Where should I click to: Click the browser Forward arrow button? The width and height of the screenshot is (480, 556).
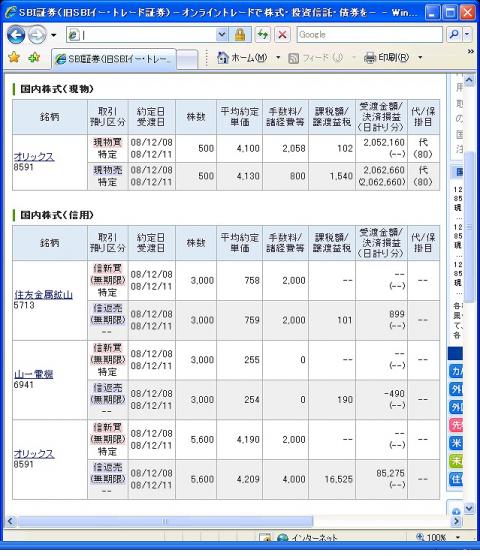pyautogui.click(x=37, y=35)
